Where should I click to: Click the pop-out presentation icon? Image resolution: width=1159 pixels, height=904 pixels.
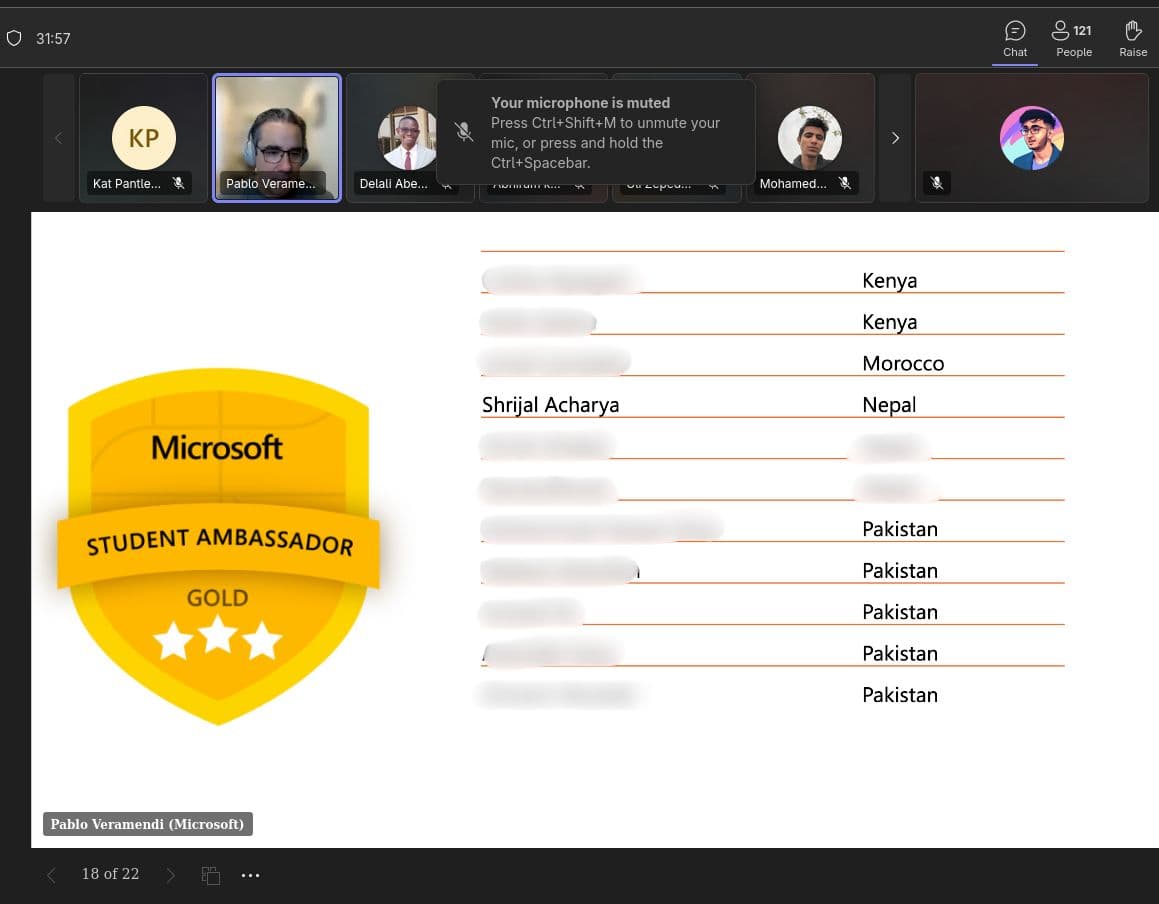(x=211, y=874)
